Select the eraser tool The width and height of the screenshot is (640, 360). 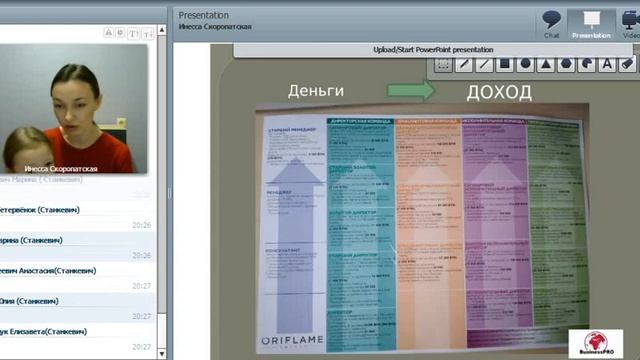[x=627, y=64]
